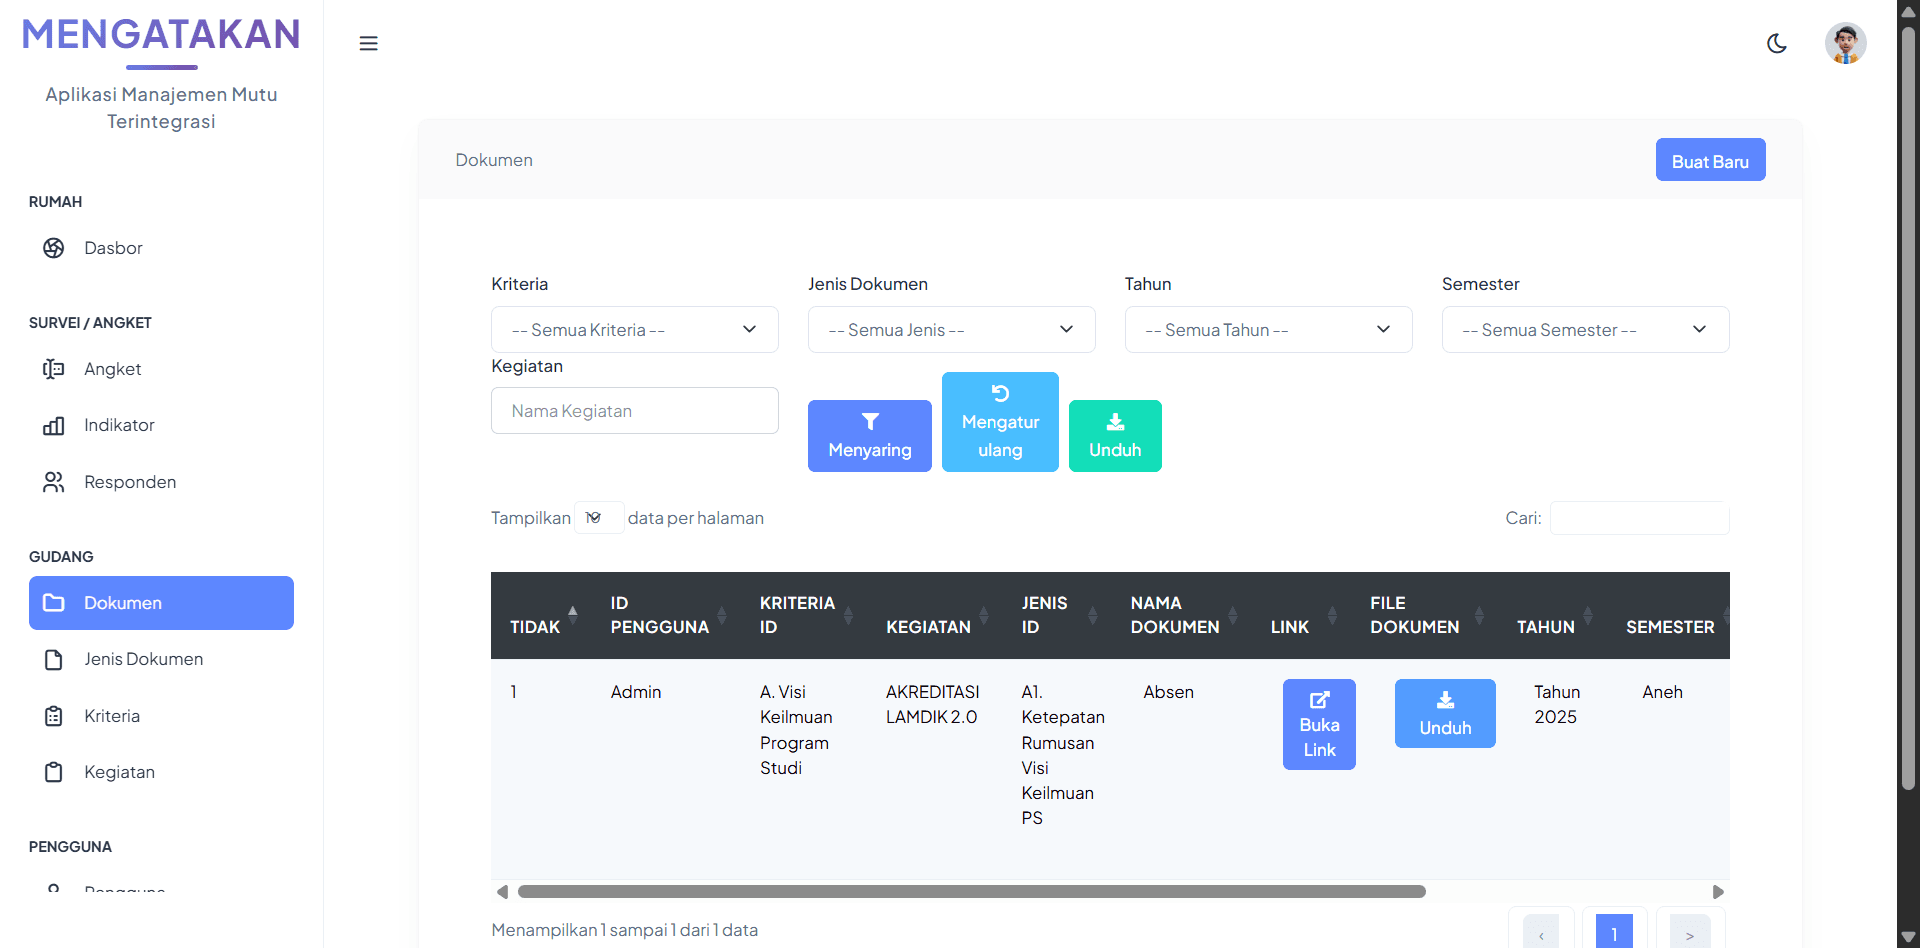Toggle the sidebar with hamburger icon
This screenshot has height=948, width=1920.
pos(368,43)
